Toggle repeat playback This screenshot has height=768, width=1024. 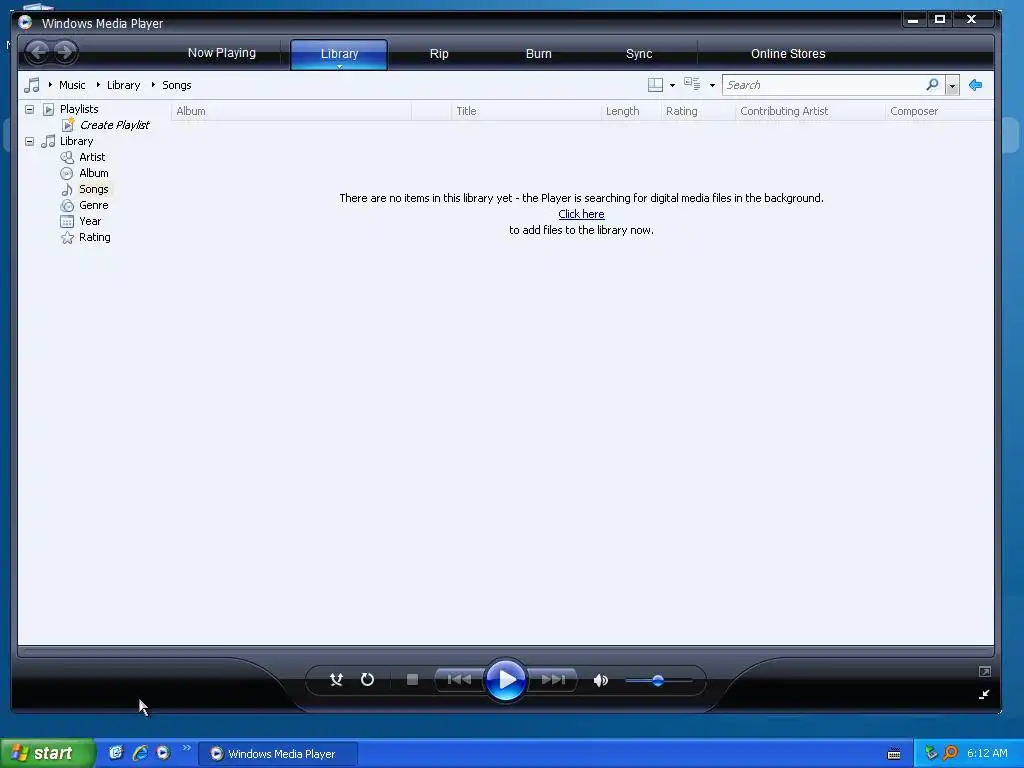368,680
